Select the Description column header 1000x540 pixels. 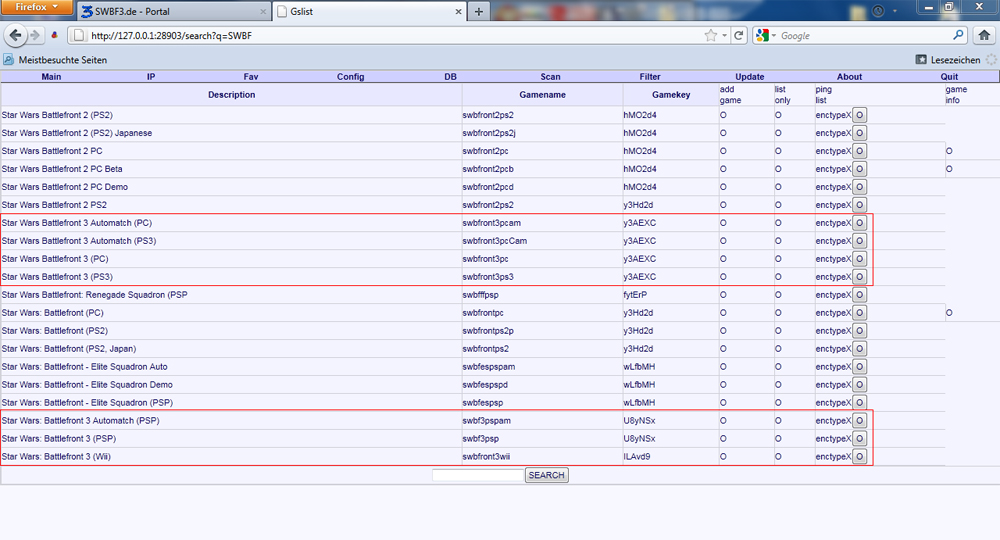[232, 94]
